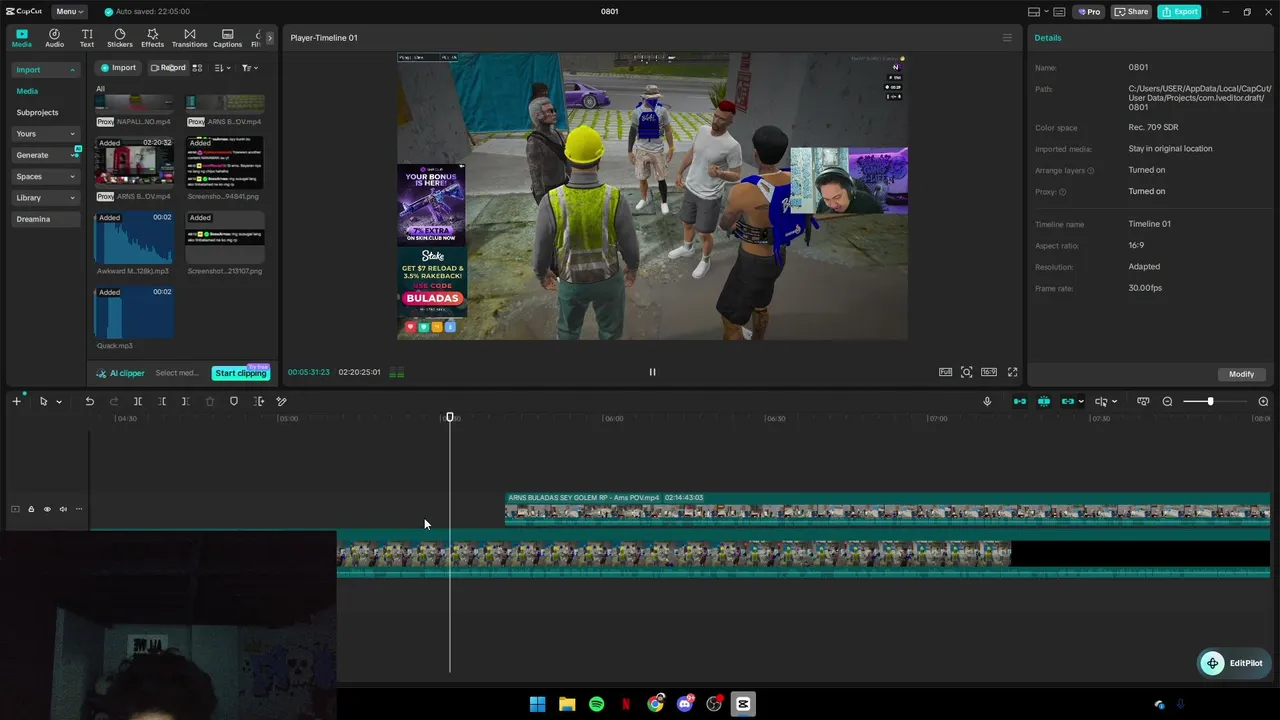Click the preview zoom-to-fit icon
1280x720 pixels.
(967, 372)
